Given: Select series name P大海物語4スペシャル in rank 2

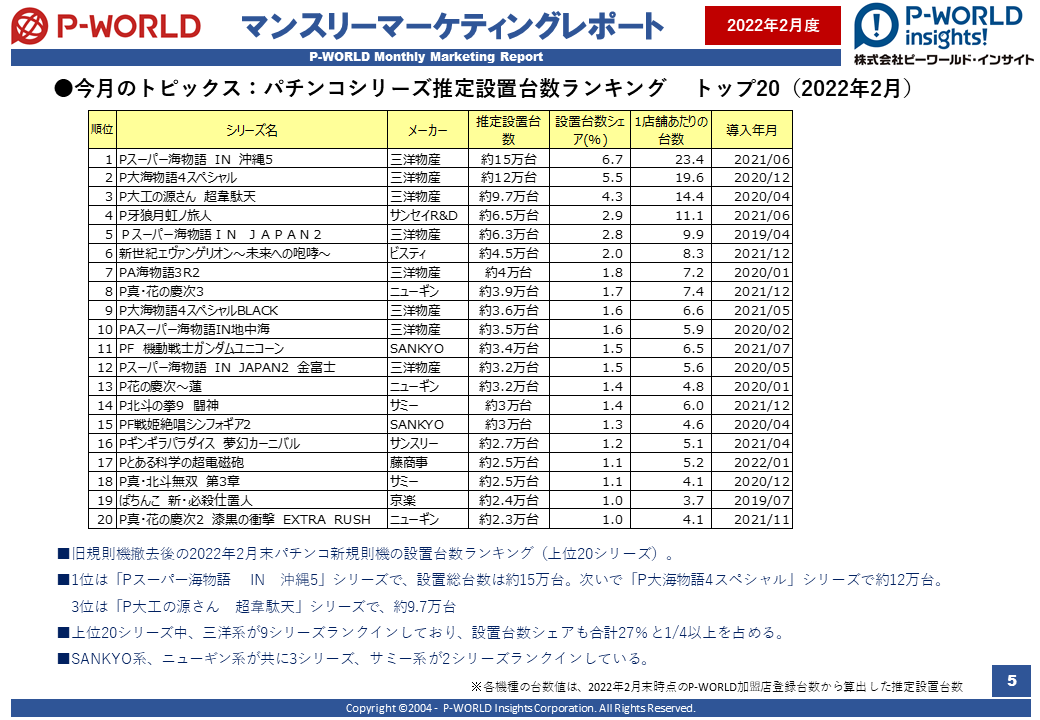Looking at the screenshot, I should 178,178.
